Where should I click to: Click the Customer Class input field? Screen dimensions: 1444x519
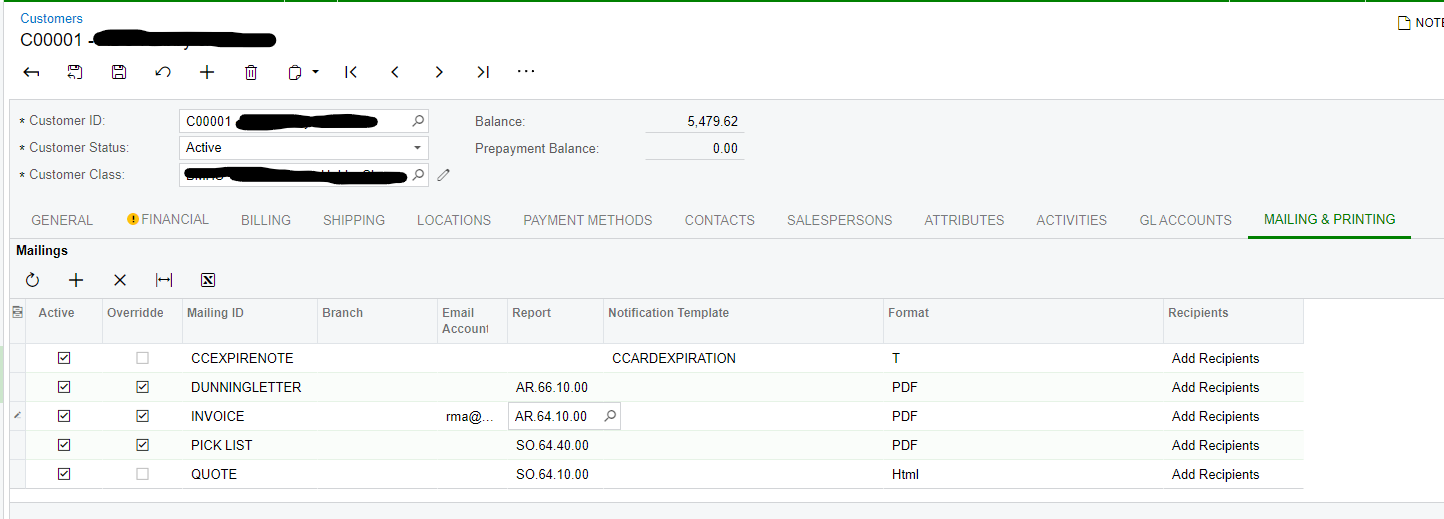pos(304,175)
